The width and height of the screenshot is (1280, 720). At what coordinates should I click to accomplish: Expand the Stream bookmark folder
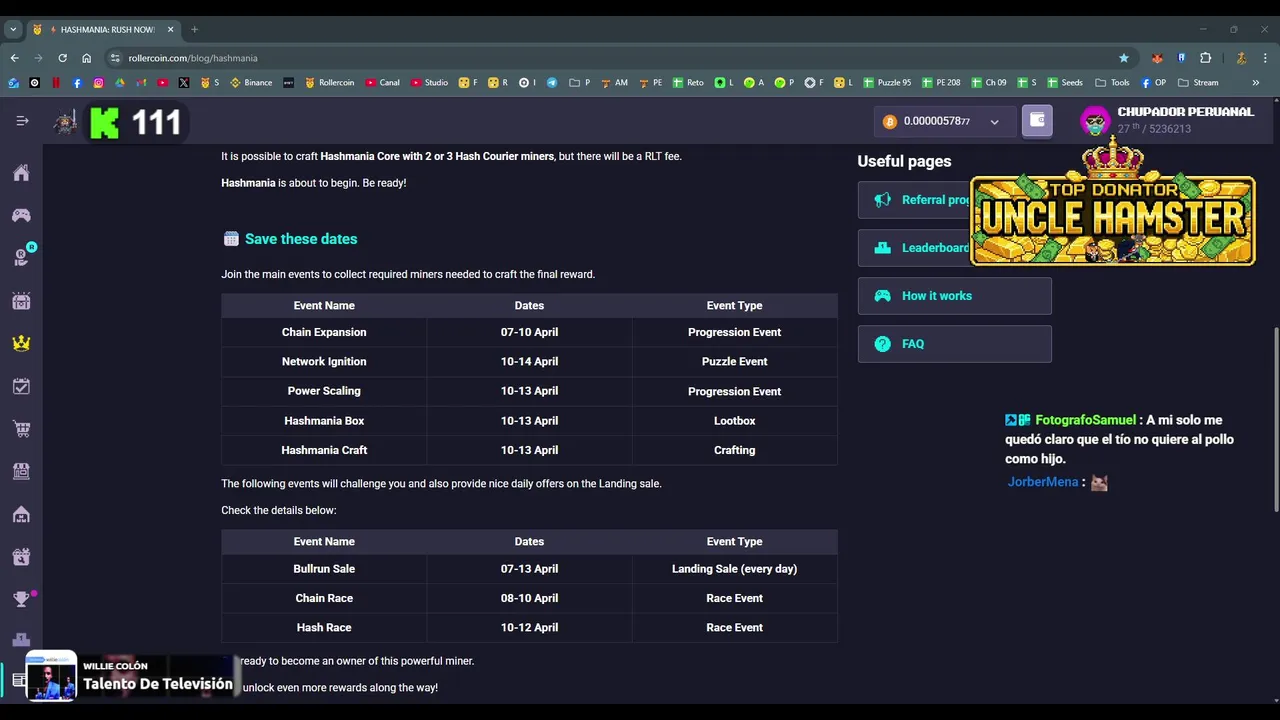(1198, 83)
